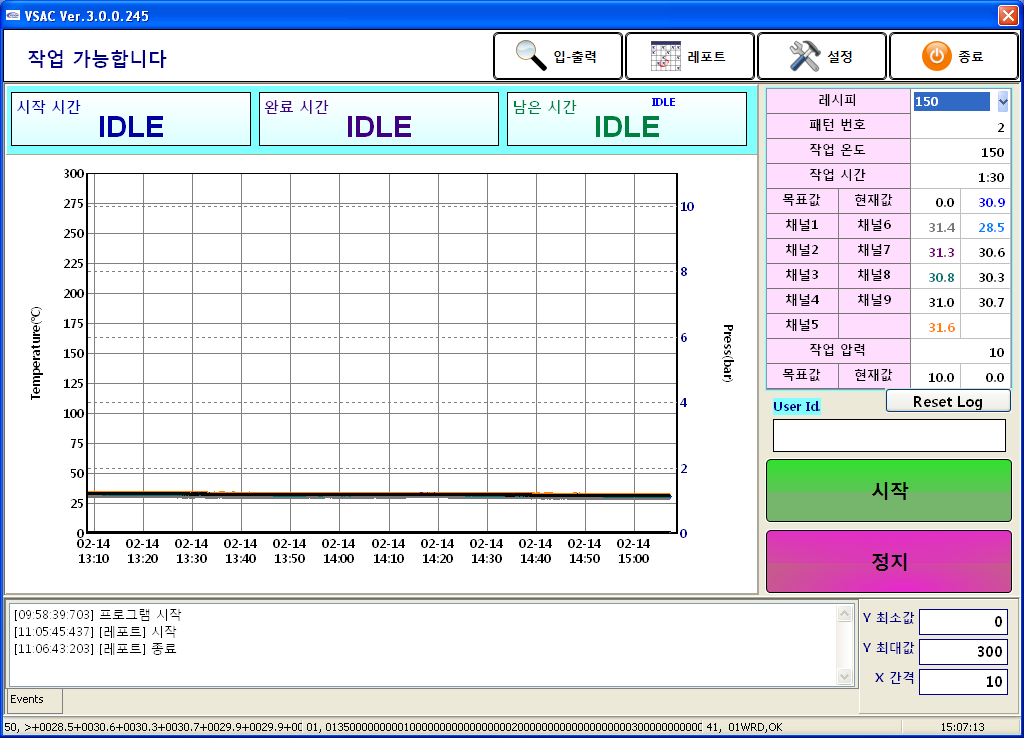Close the VSAC window

[x=1007, y=15]
